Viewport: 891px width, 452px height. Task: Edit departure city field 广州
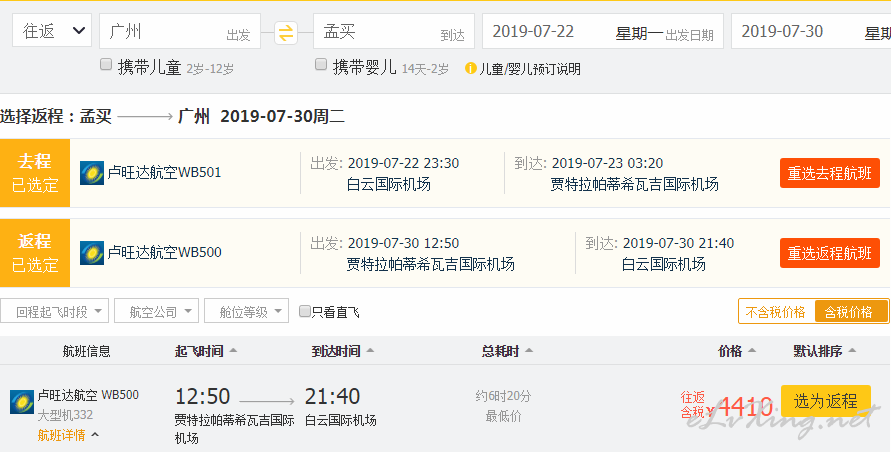pyautogui.click(x=180, y=31)
